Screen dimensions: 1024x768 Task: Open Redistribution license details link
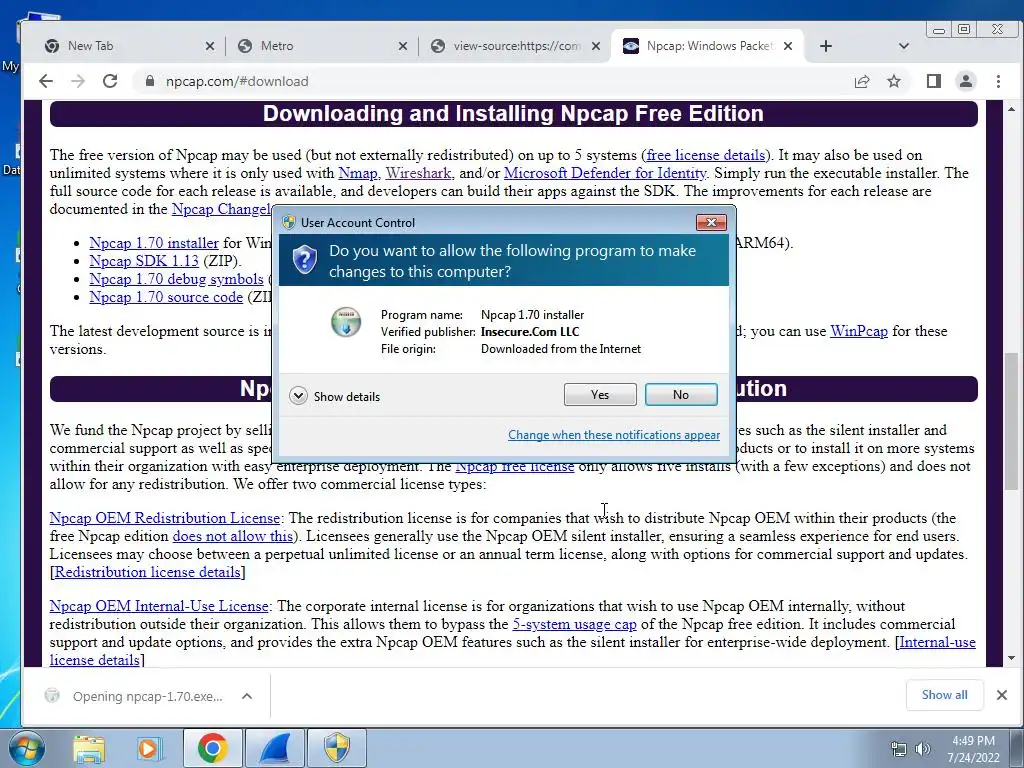(x=148, y=572)
